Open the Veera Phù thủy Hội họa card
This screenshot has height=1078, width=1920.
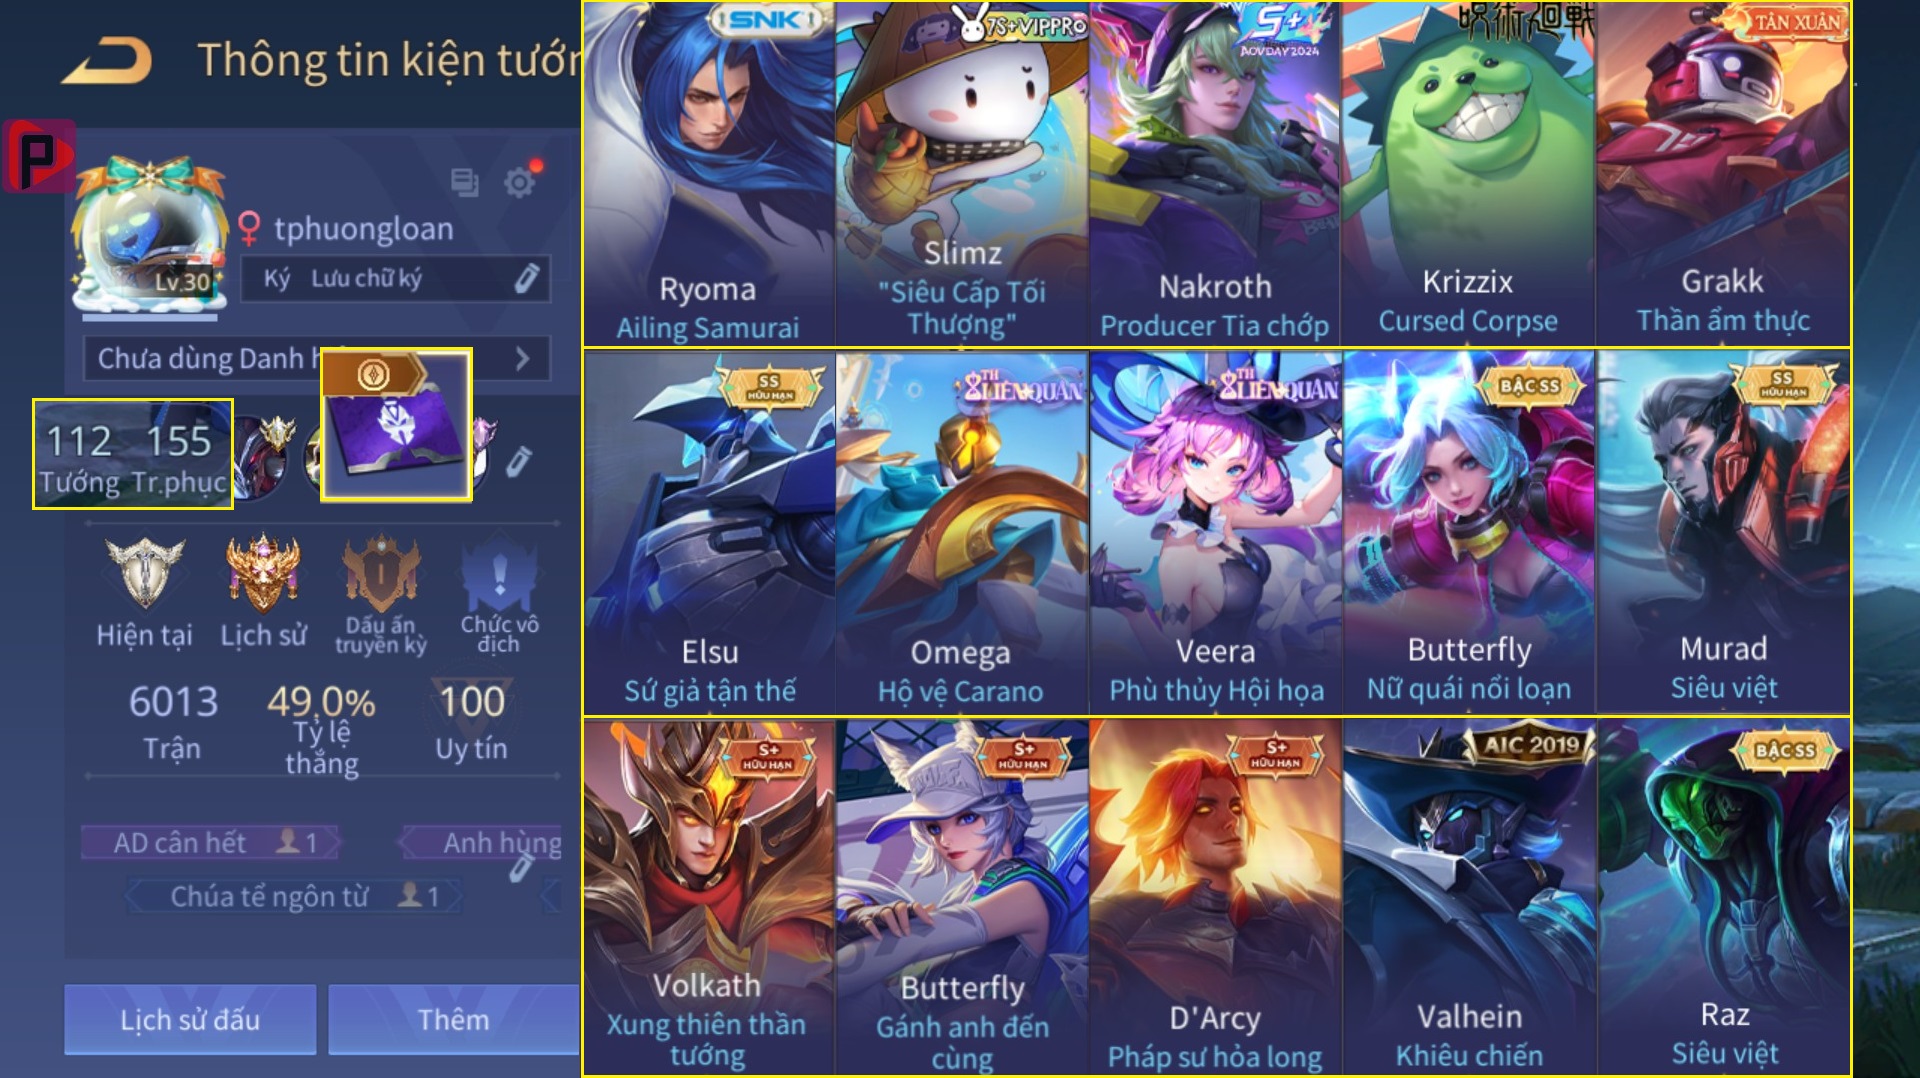1215,532
